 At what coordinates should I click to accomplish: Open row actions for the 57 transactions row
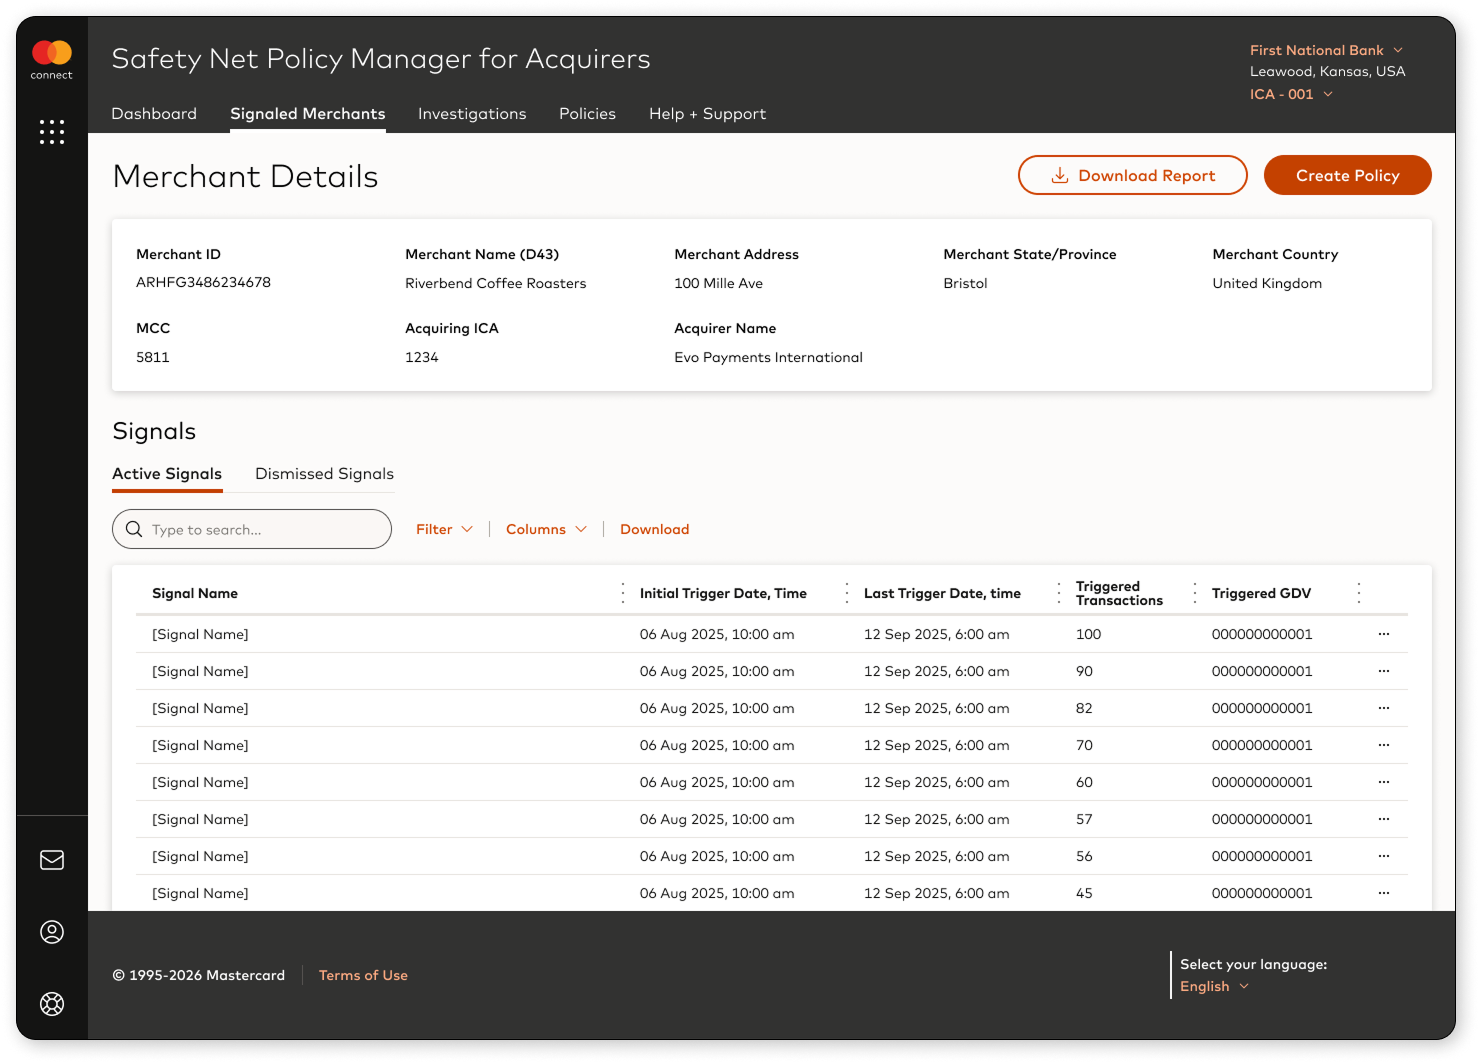click(x=1384, y=819)
